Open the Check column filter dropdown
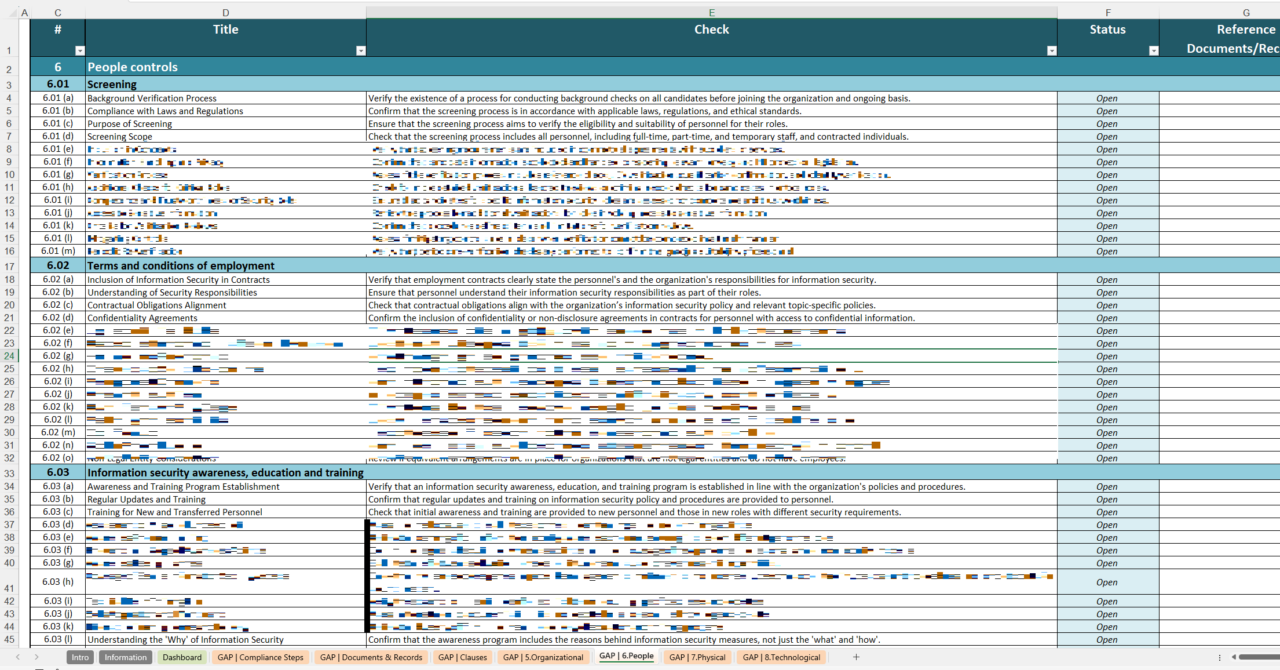This screenshot has width=1280, height=670. point(1050,48)
